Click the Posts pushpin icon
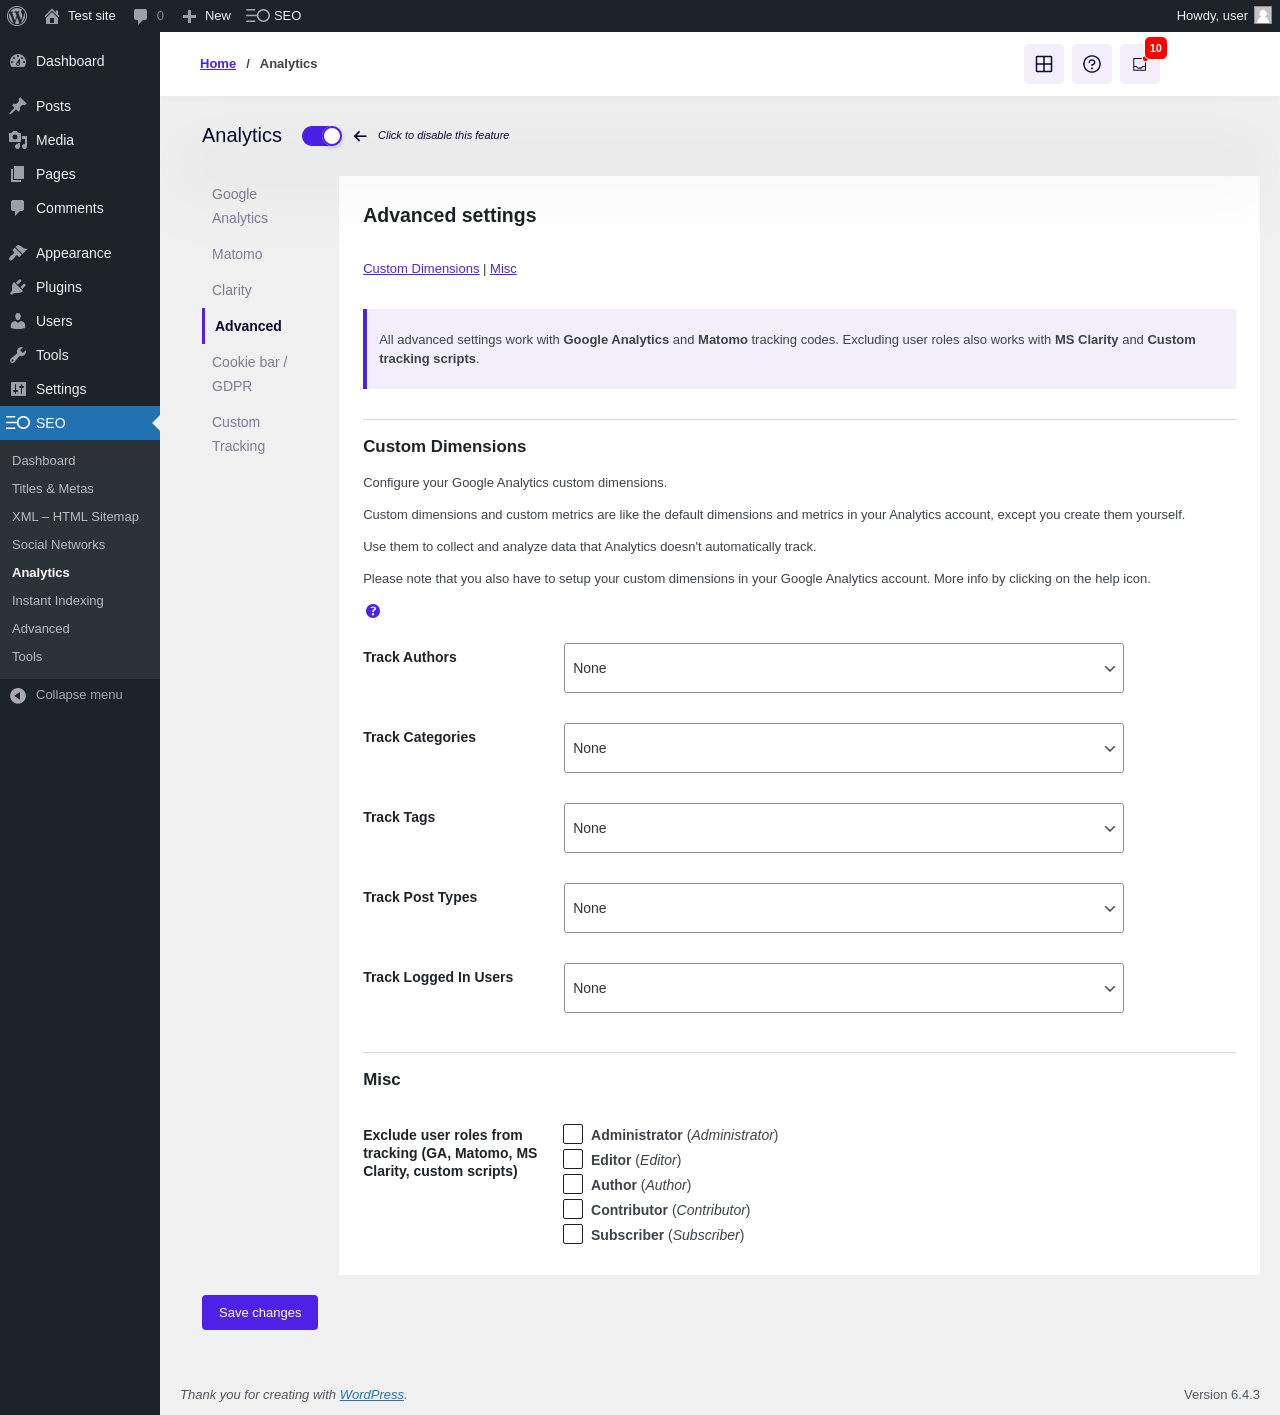Screen dimensions: 1280x1415 click(x=18, y=106)
